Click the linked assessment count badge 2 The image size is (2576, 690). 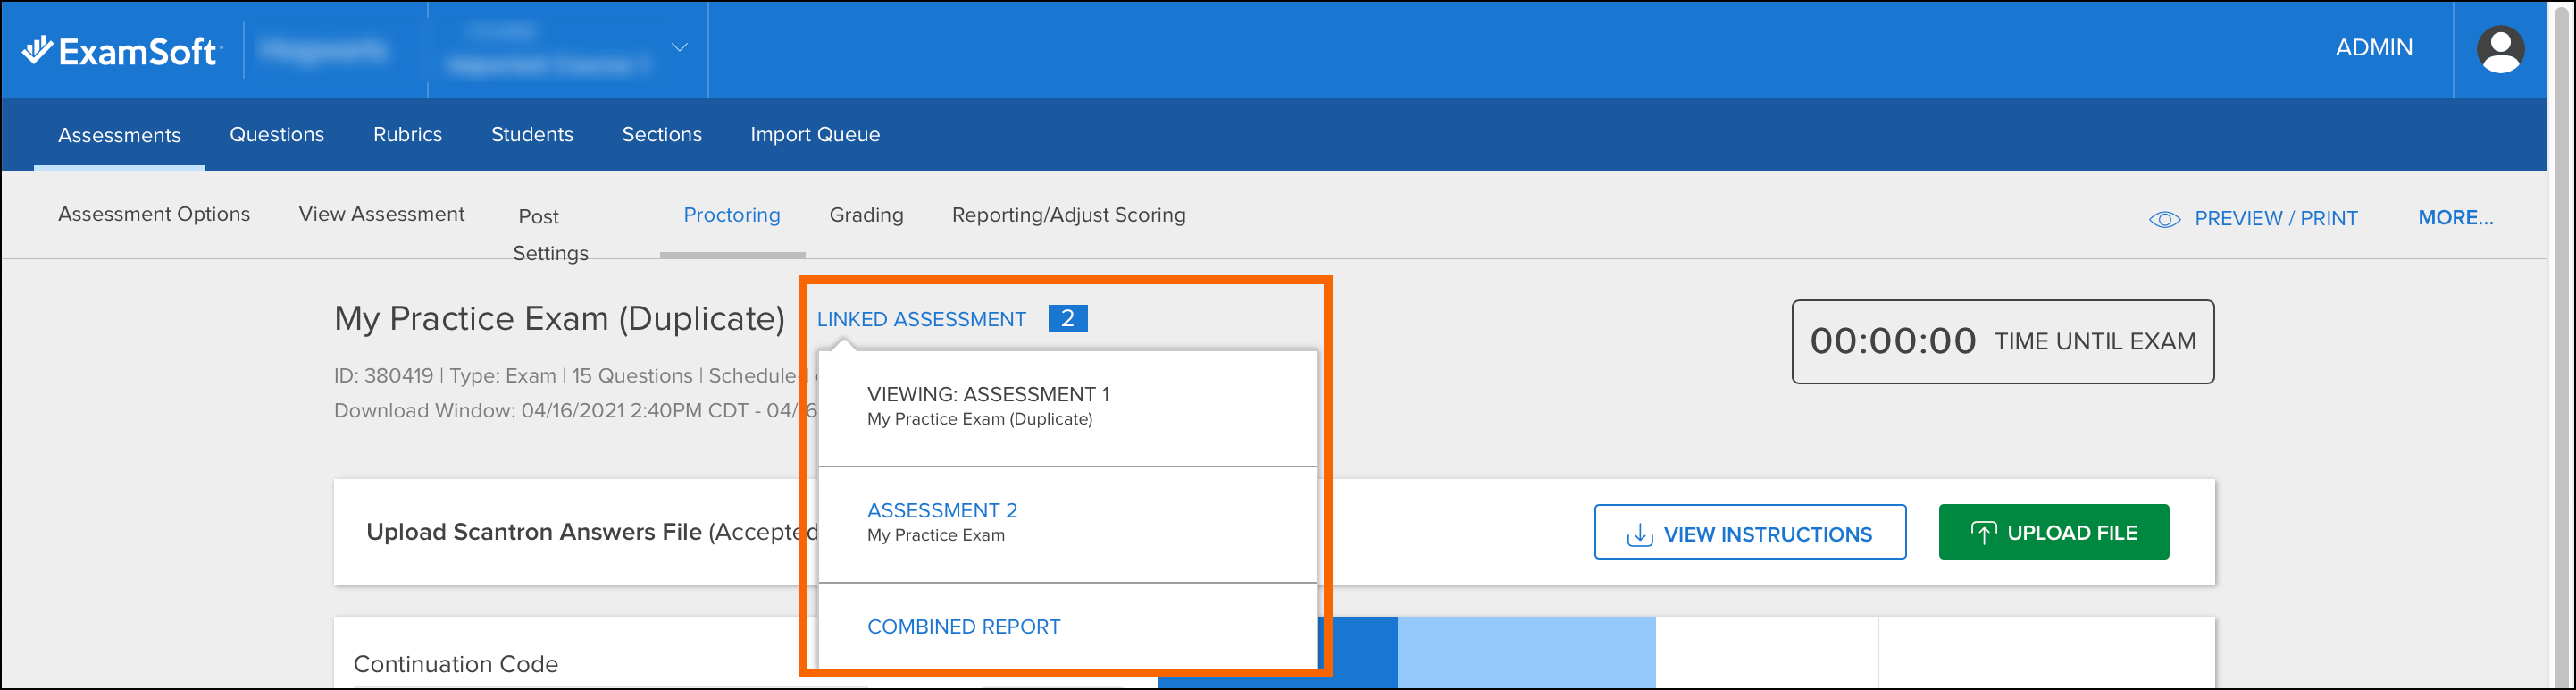point(1067,318)
